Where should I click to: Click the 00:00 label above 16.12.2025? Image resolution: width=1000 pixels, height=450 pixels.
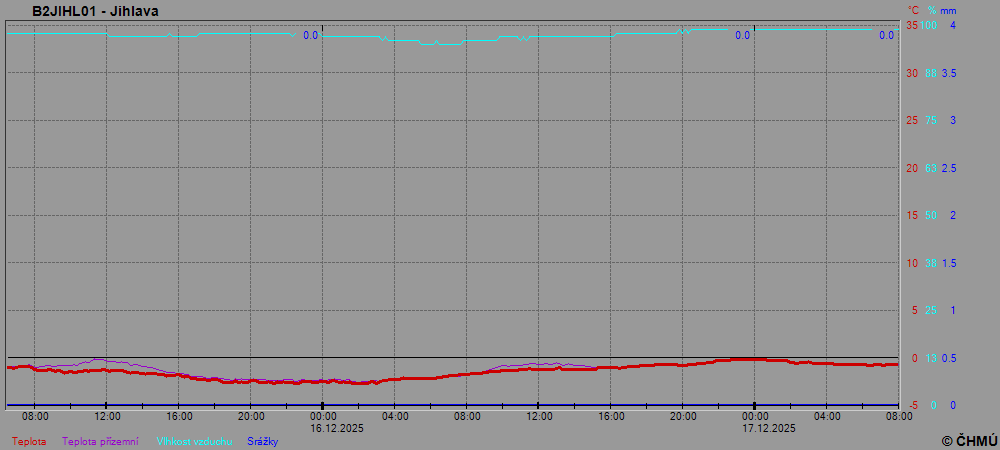click(x=323, y=416)
